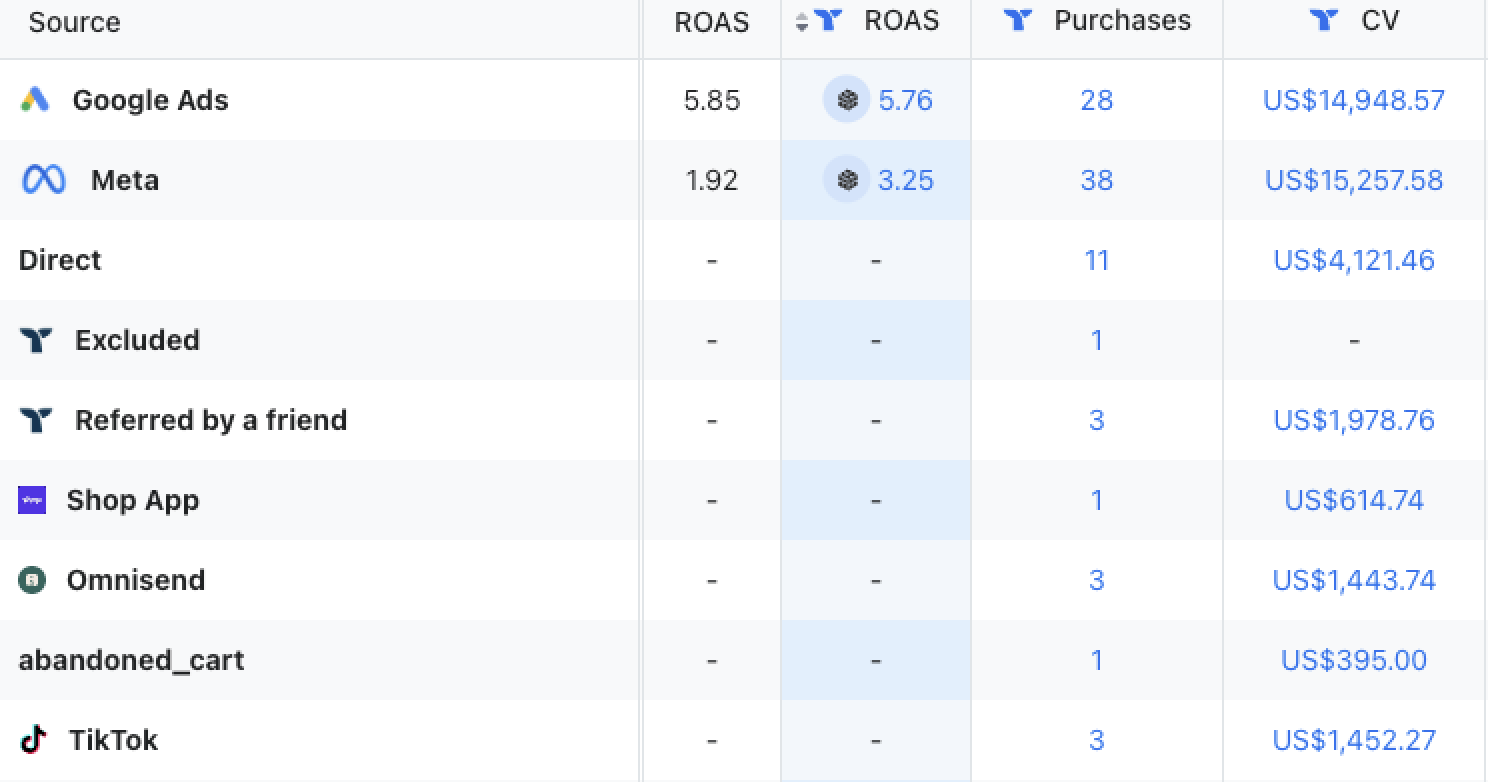Click Meta platform ROAS 1.92
Viewport: 1488px width, 782px height.
click(712, 180)
